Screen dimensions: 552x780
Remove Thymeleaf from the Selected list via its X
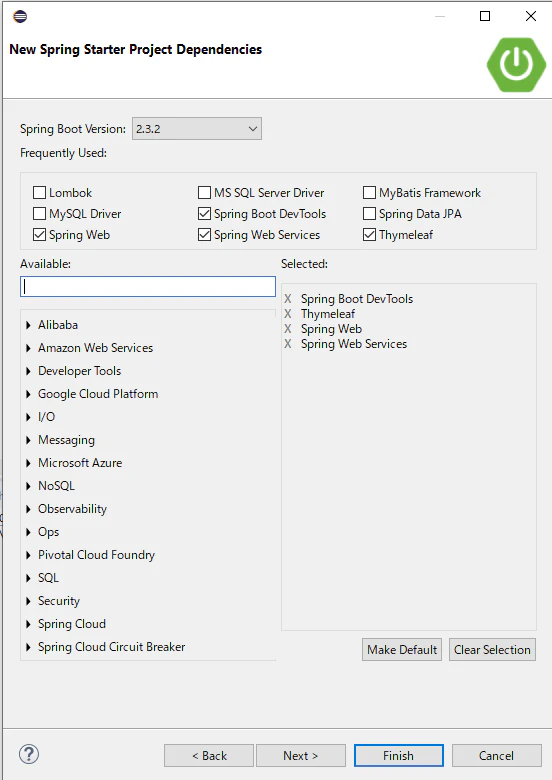[287, 314]
